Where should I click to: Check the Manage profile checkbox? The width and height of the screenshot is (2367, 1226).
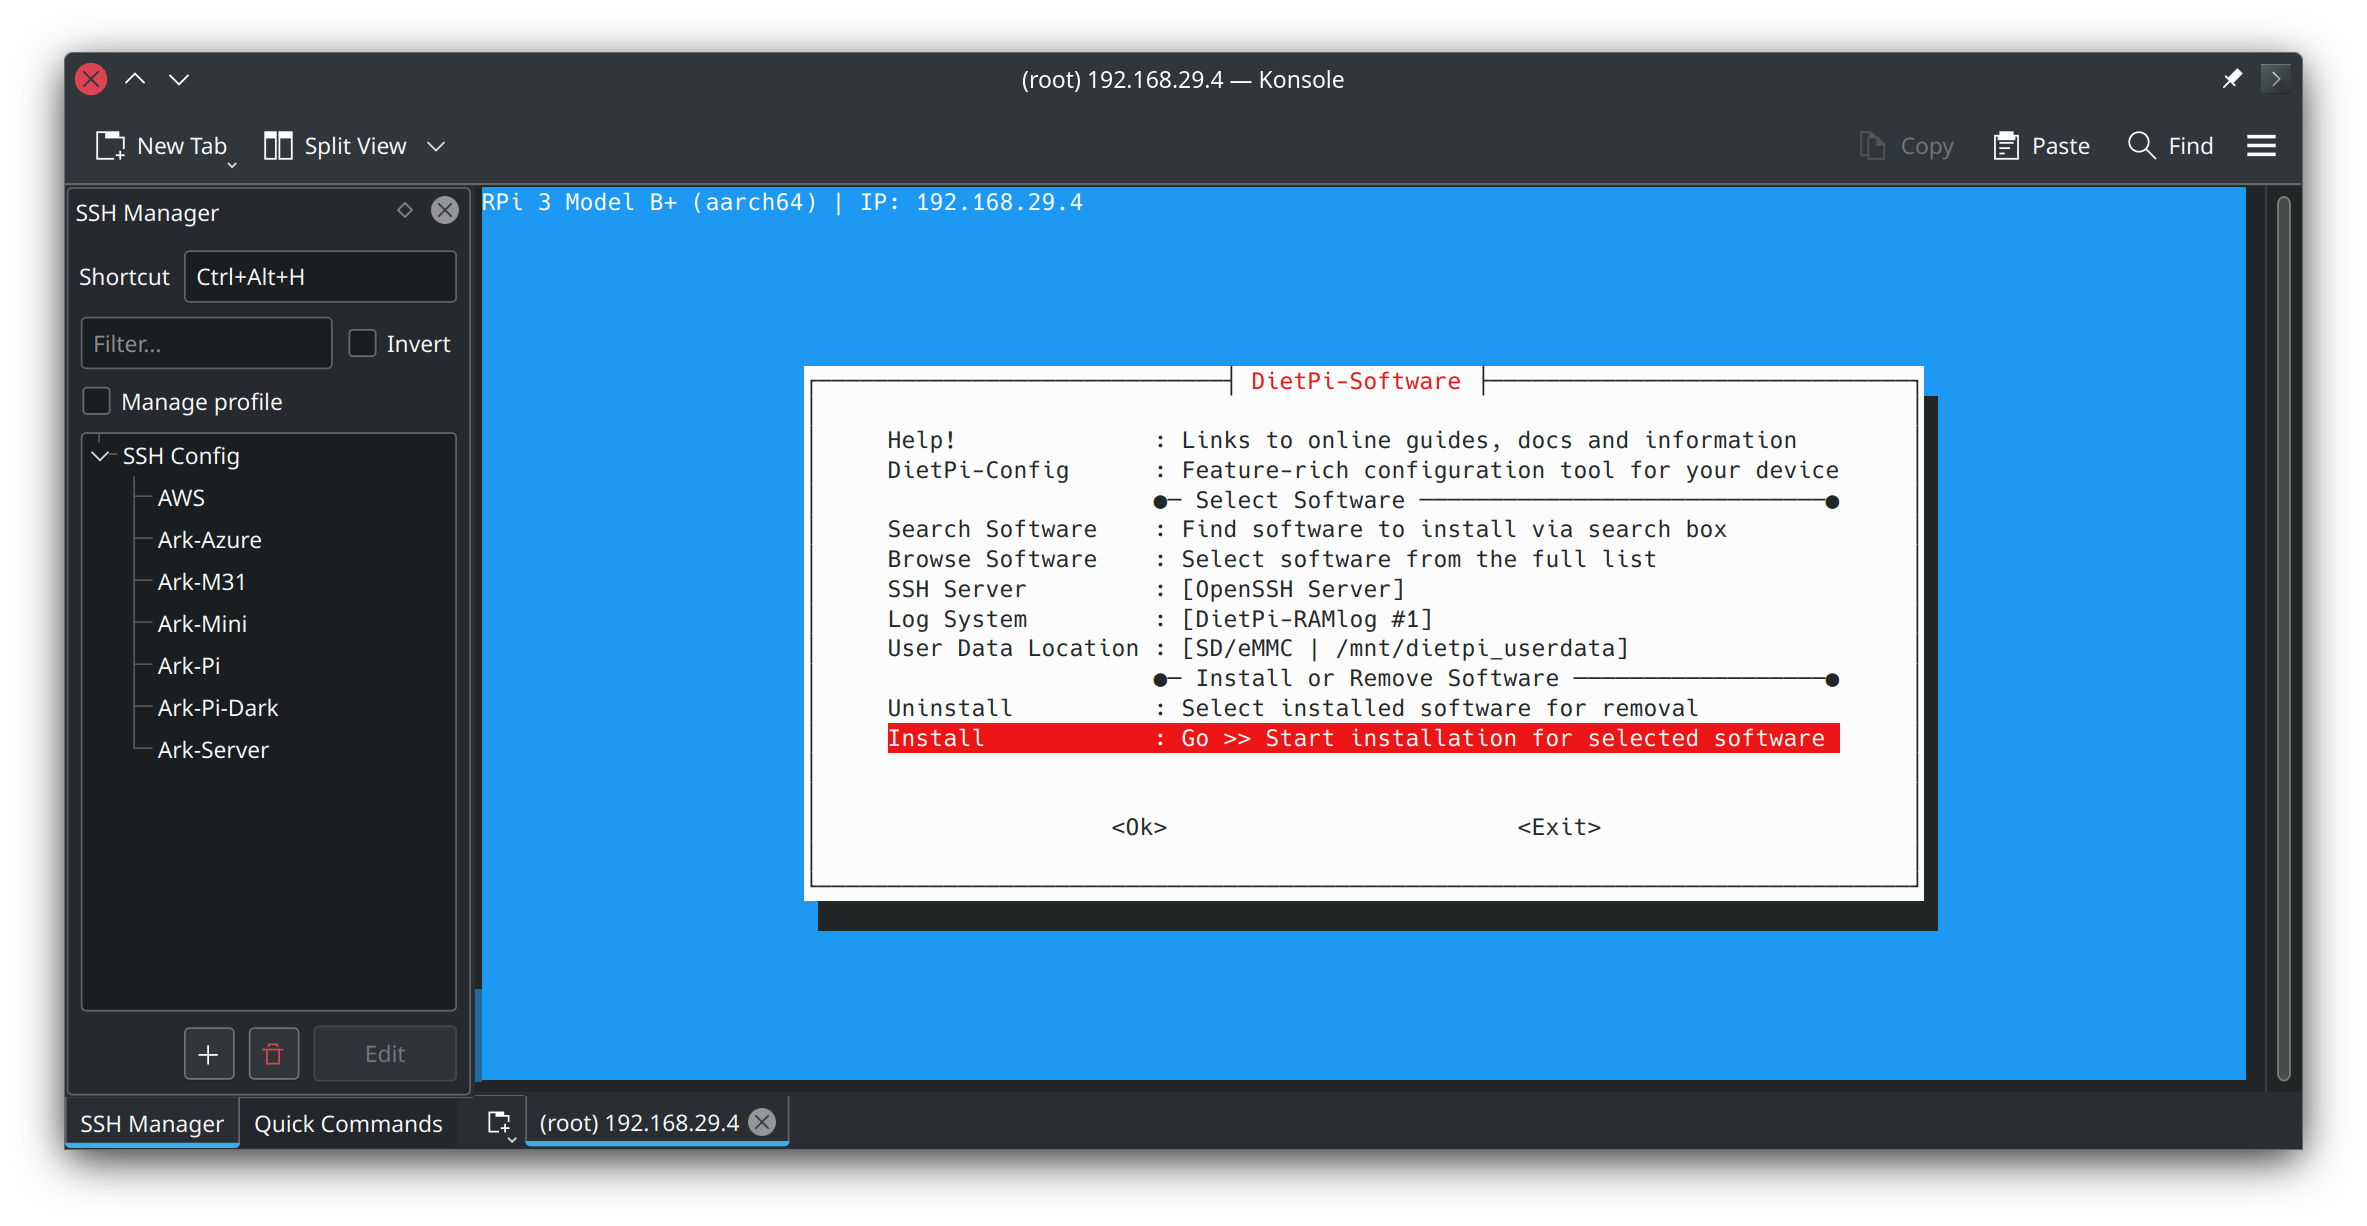(97, 401)
